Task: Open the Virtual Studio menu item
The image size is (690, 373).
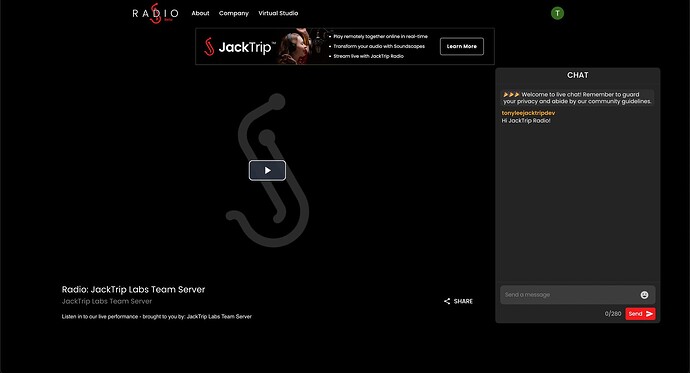Action: 278,13
